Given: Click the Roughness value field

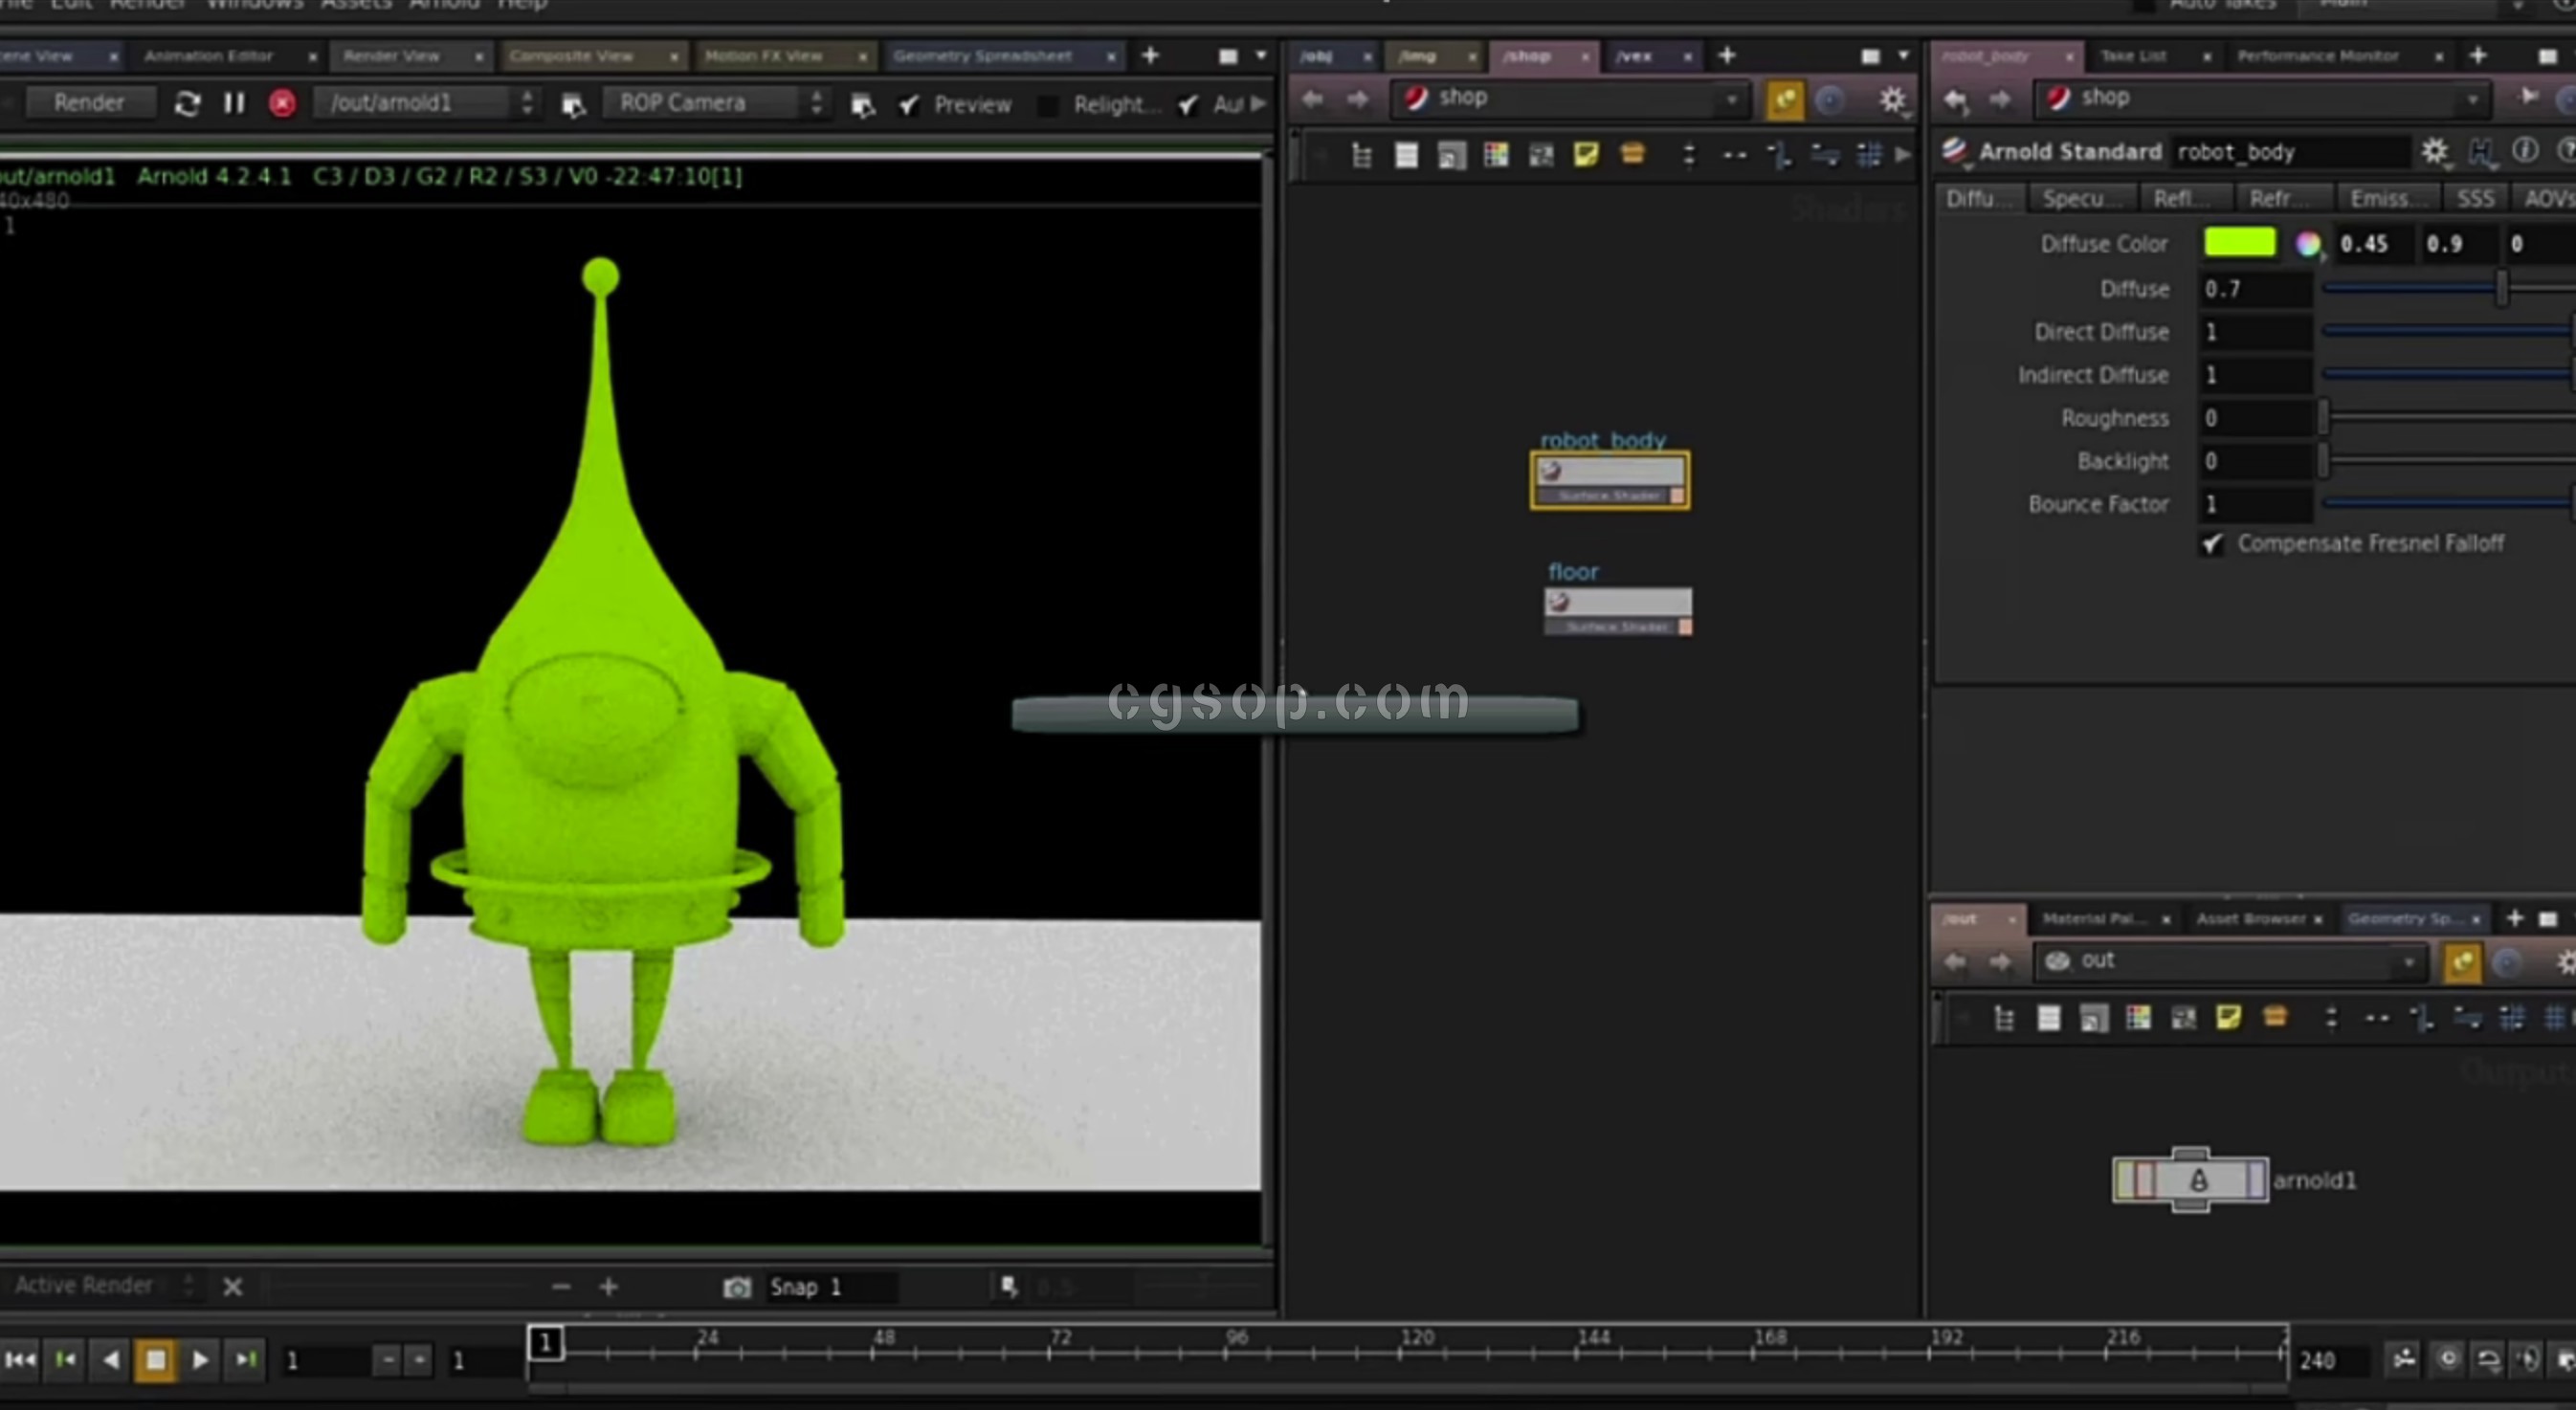Looking at the screenshot, I should pyautogui.click(x=2255, y=418).
